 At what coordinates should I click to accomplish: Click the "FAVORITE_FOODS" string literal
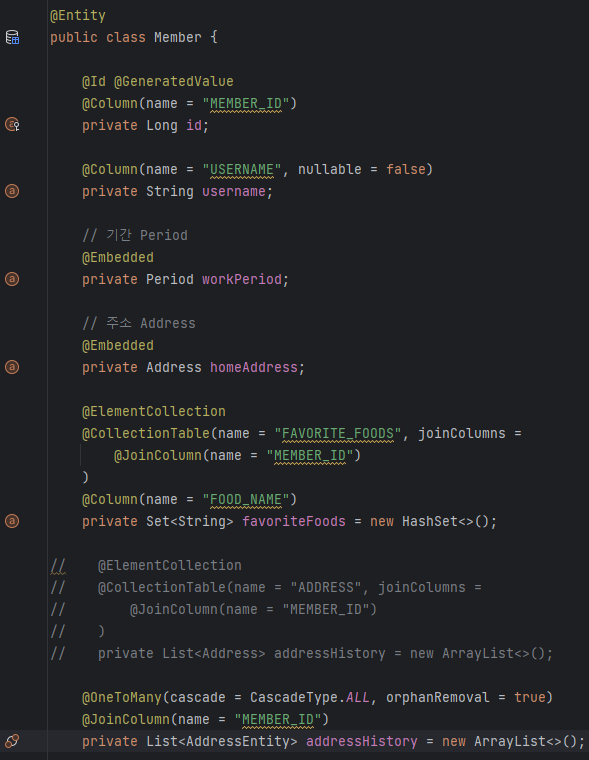click(x=337, y=433)
